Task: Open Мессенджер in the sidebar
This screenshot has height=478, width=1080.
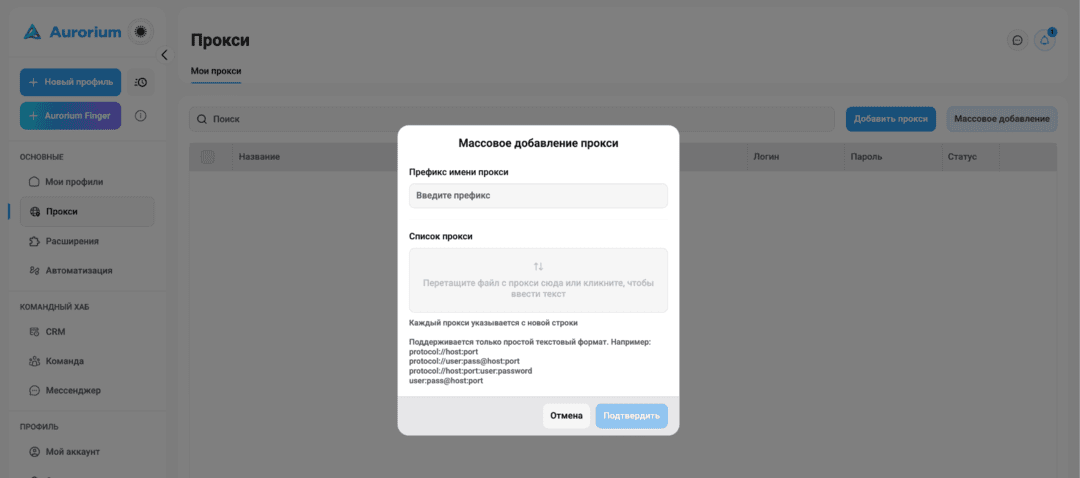Action: [x=87, y=391]
